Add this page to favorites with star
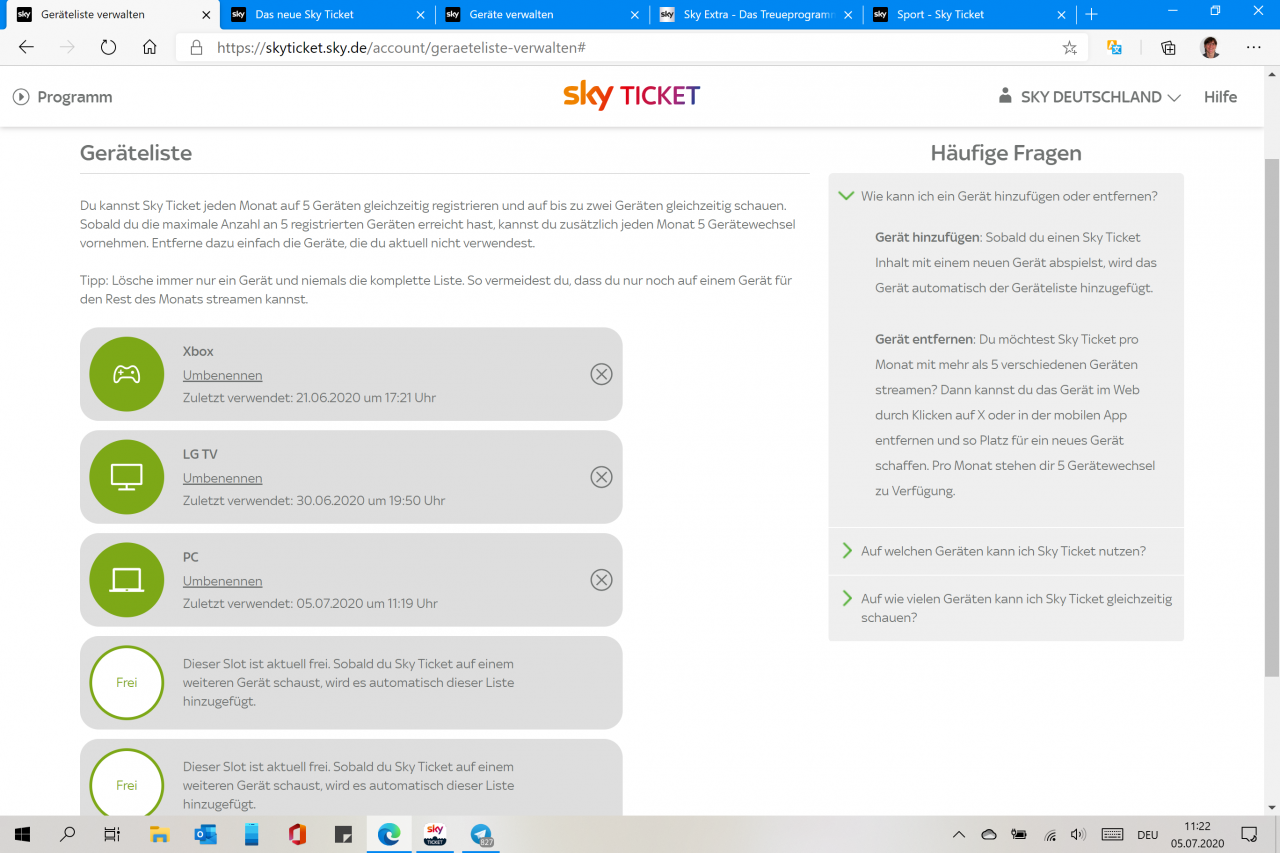1280x853 pixels. coord(1069,48)
